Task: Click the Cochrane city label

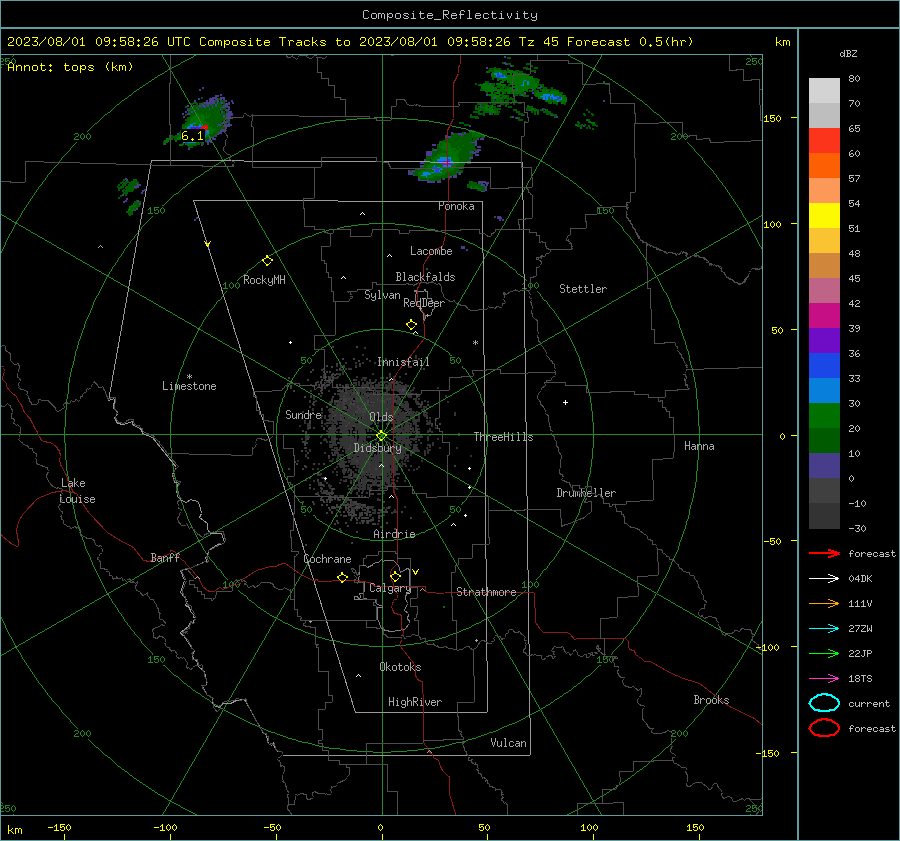Action: (x=327, y=559)
